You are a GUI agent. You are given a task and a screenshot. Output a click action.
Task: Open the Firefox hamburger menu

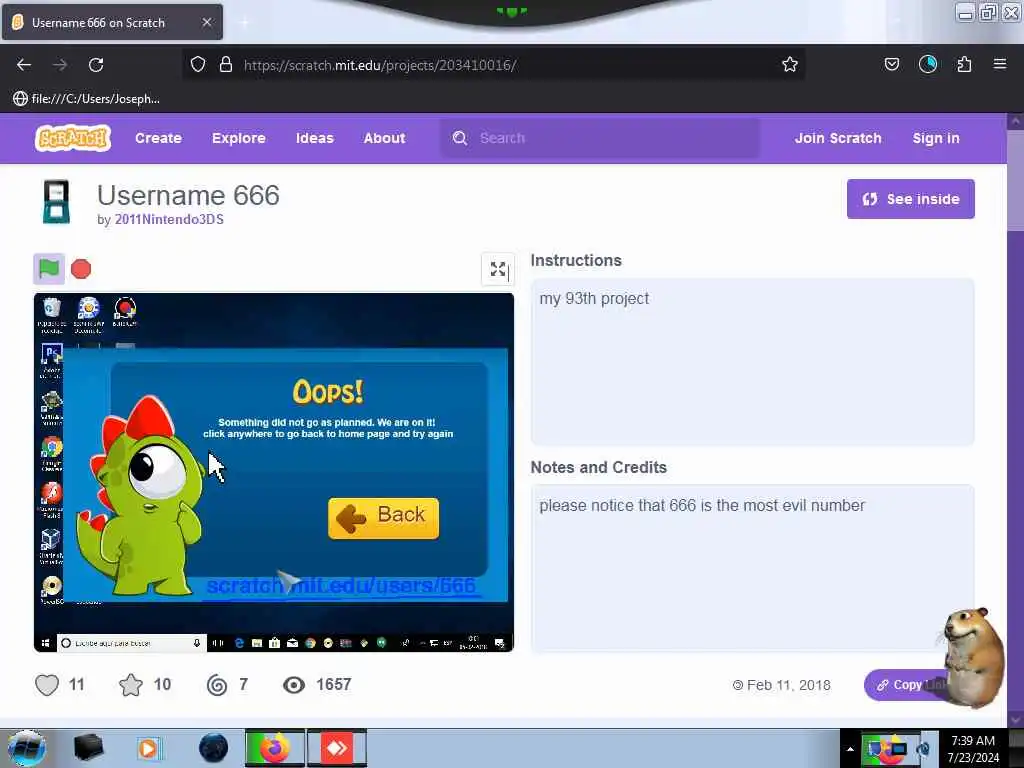[1000, 64]
